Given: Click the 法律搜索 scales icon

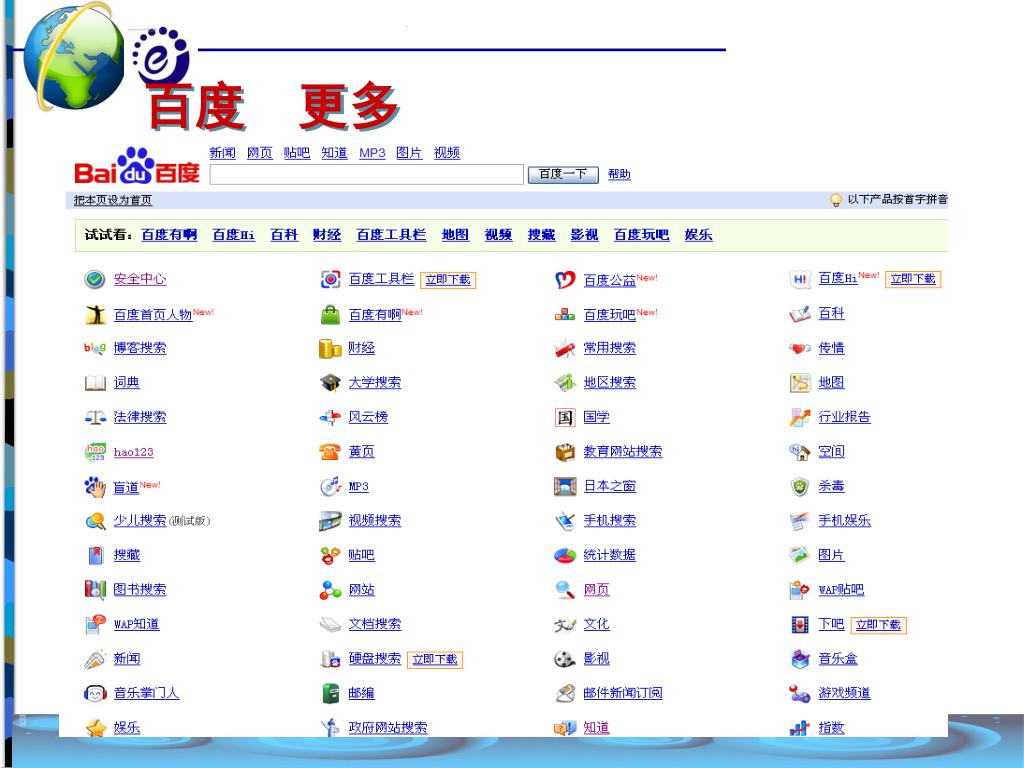Looking at the screenshot, I should [95, 417].
